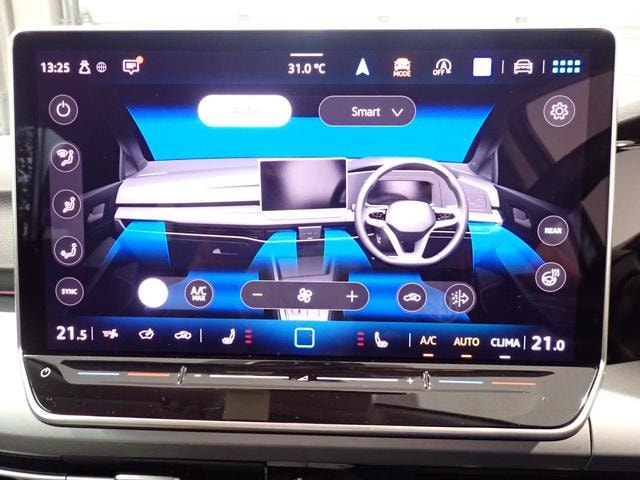Viewport: 640px width, 480px height.
Task: Activate A/C MAX cooling
Action: pos(199,293)
